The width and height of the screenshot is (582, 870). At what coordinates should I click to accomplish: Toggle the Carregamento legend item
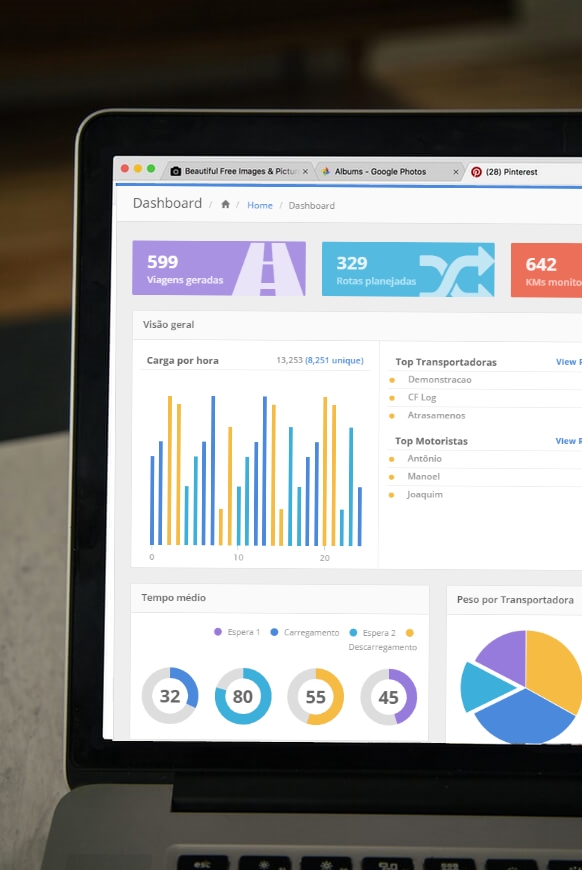(305, 633)
